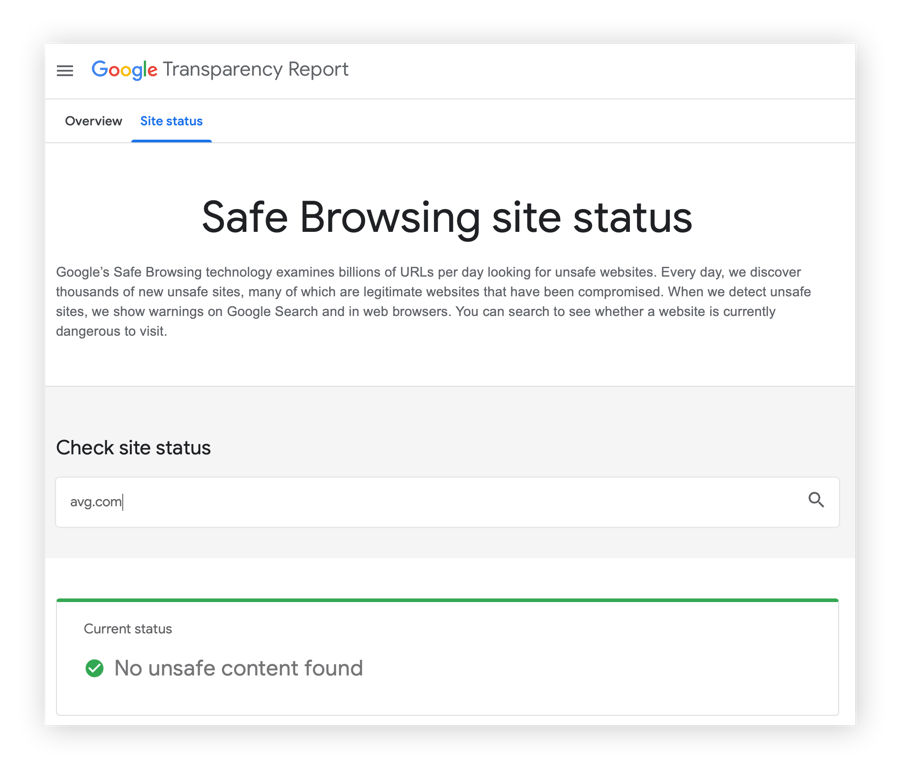Click the shield-style verified check badge

94,668
